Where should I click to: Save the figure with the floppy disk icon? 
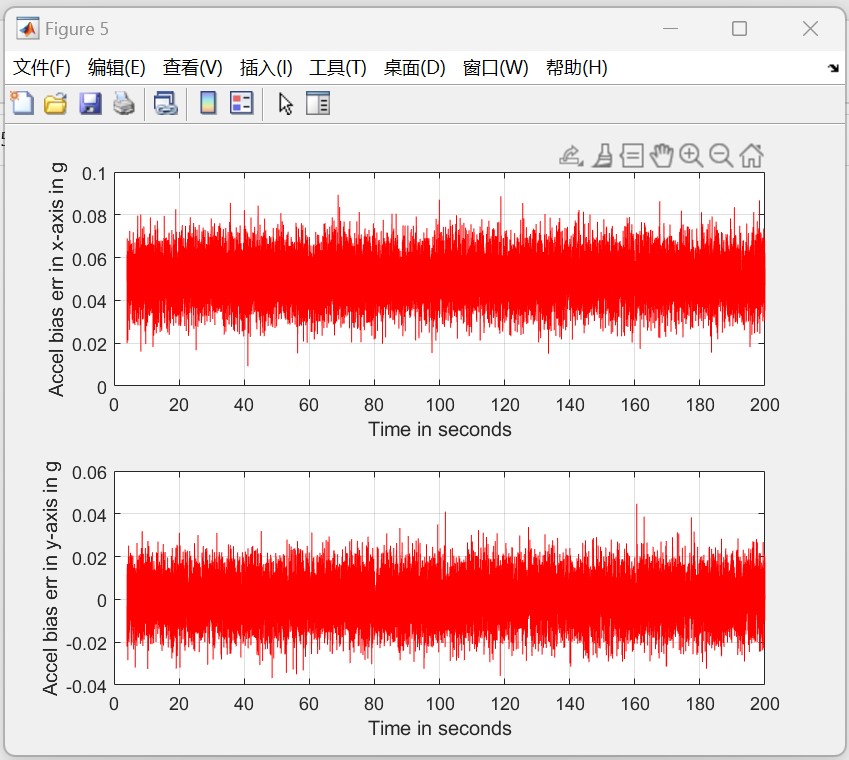click(90, 103)
